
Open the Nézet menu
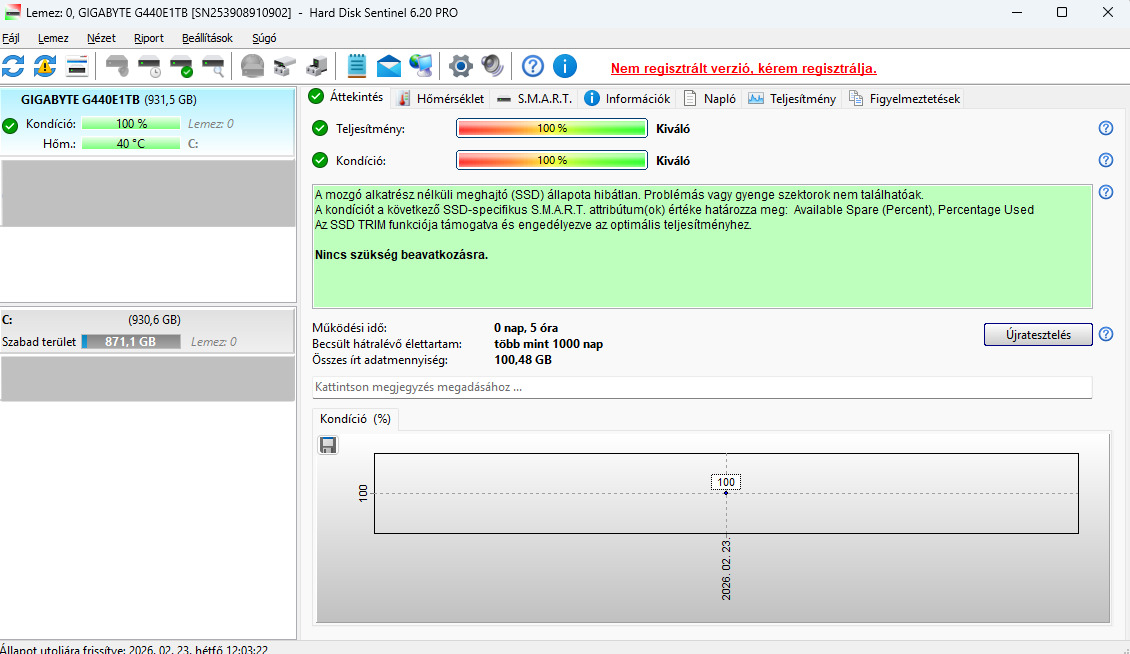tap(101, 38)
